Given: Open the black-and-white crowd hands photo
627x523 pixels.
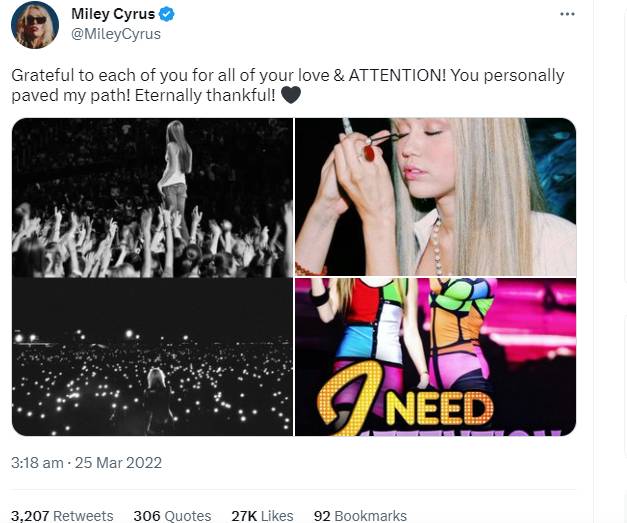Looking at the screenshot, I should click(x=152, y=197).
